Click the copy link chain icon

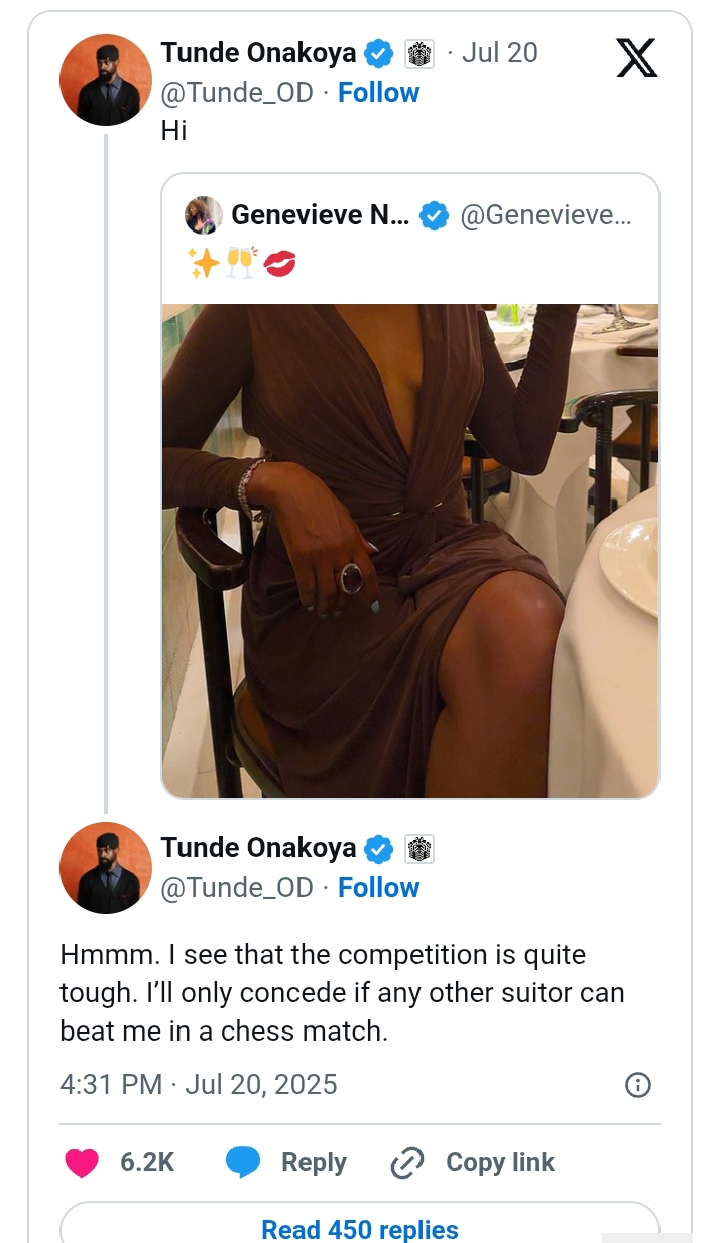click(x=407, y=1163)
